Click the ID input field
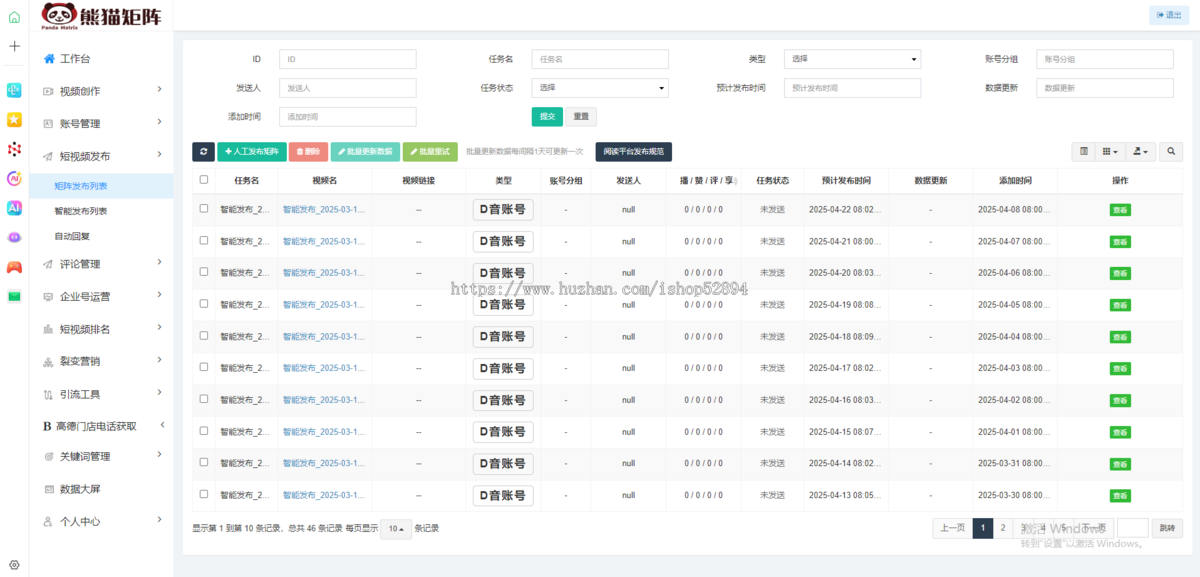 [348, 59]
